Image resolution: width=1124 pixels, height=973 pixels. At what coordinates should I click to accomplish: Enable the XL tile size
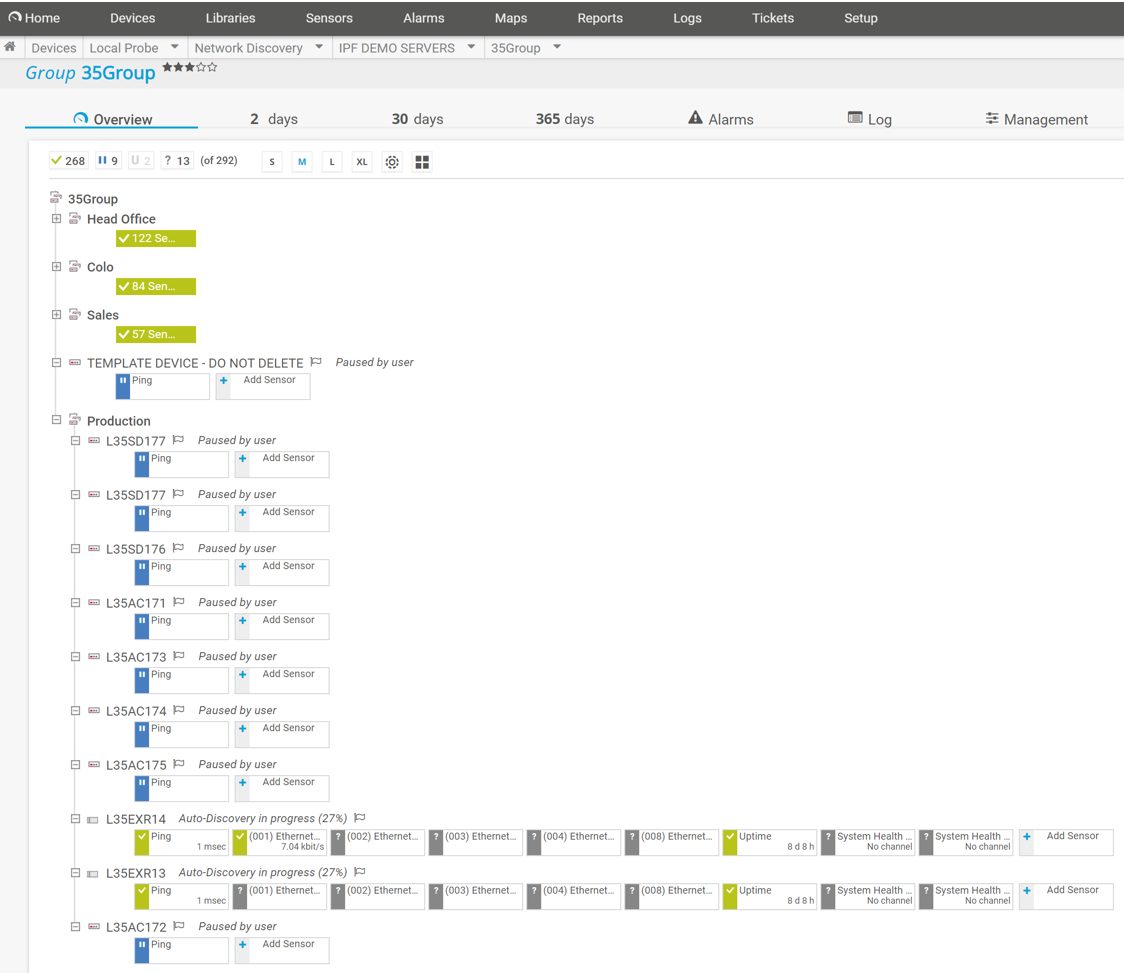click(x=361, y=161)
